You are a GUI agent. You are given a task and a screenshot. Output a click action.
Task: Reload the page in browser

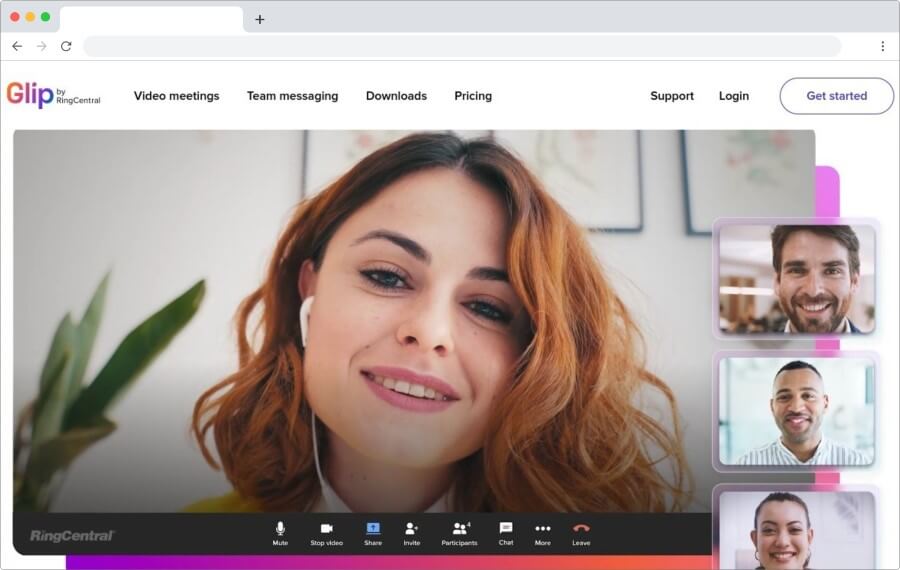pyautogui.click(x=66, y=46)
